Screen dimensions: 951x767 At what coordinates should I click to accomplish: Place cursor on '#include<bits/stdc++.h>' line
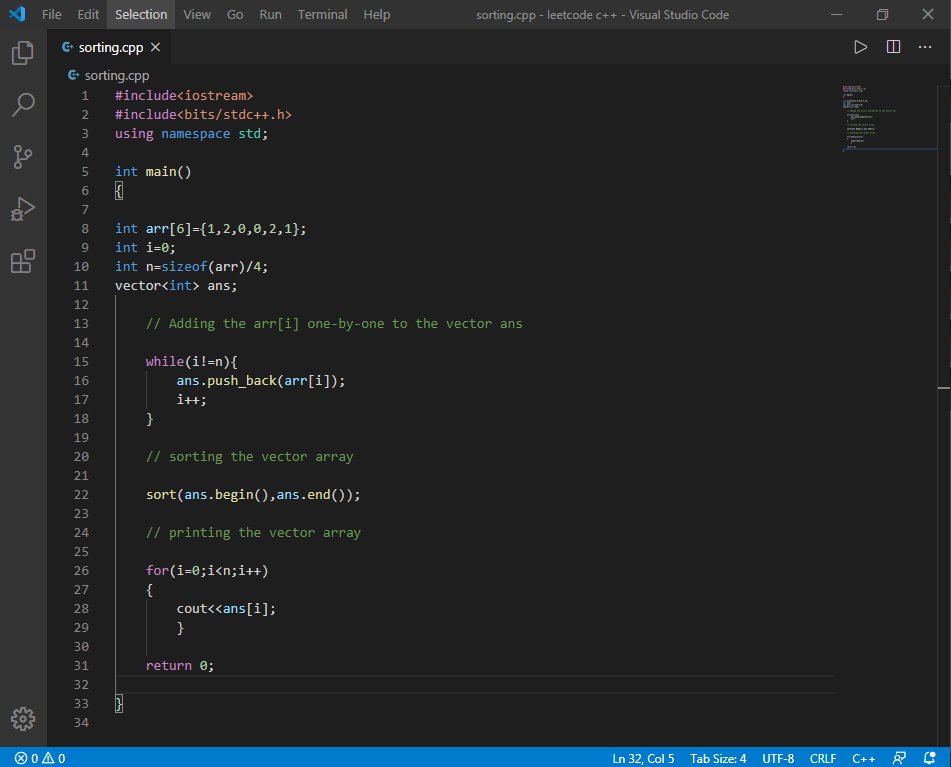[203, 115]
